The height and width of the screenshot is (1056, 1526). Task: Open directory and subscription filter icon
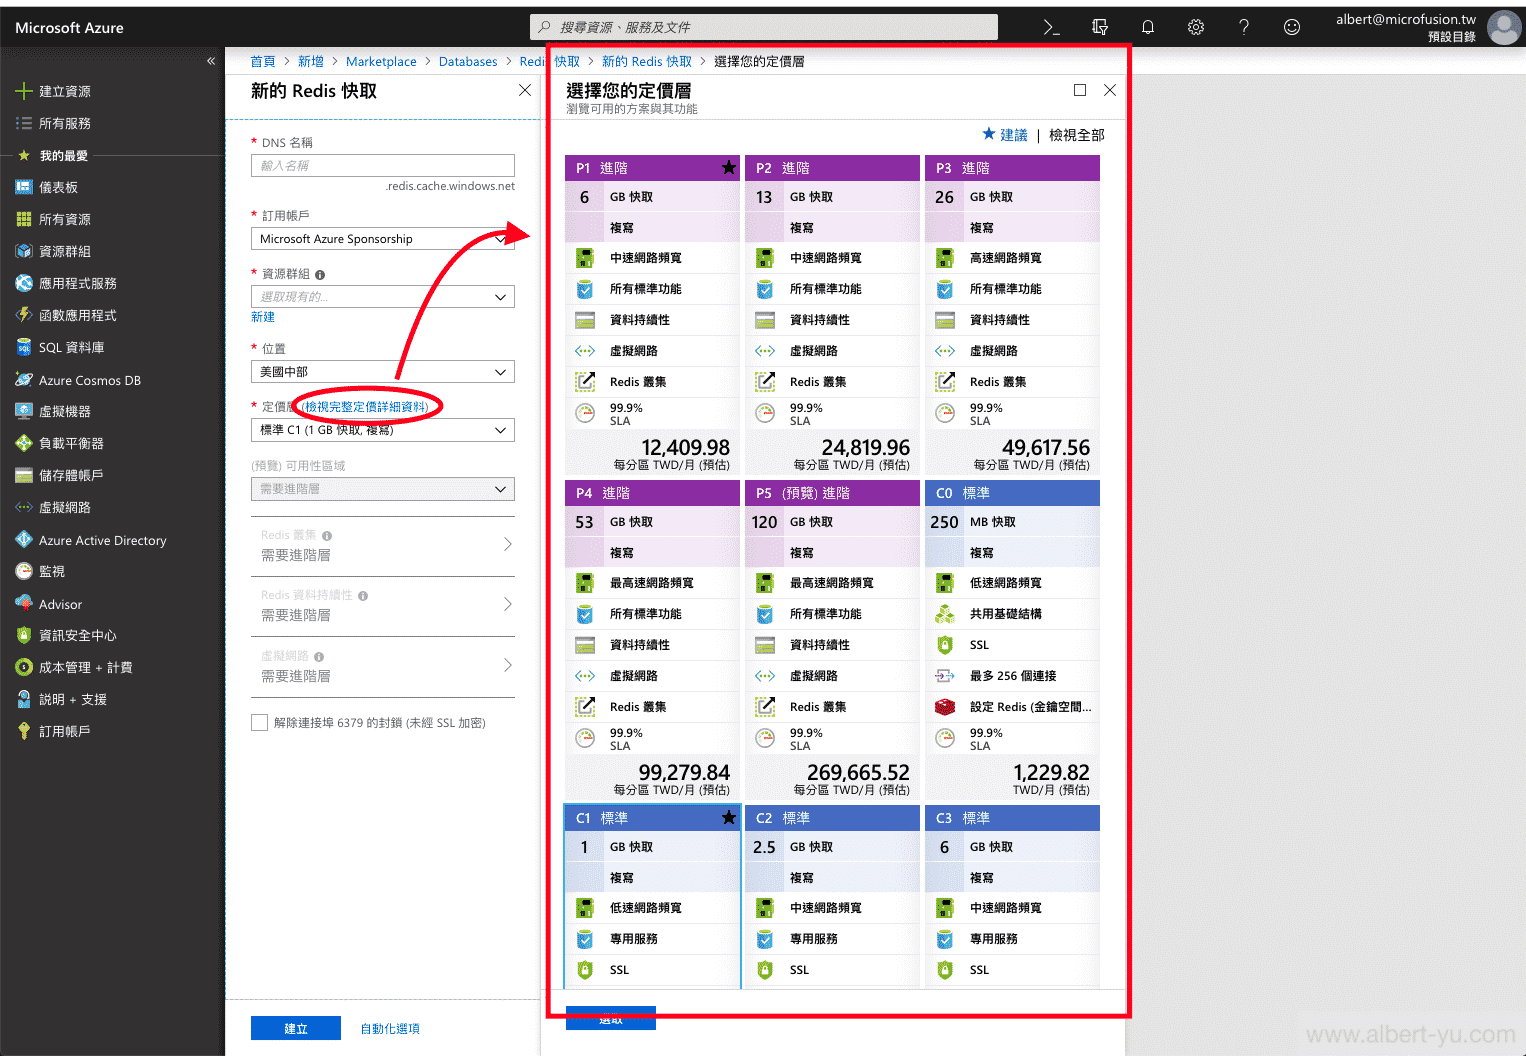coord(1100,27)
